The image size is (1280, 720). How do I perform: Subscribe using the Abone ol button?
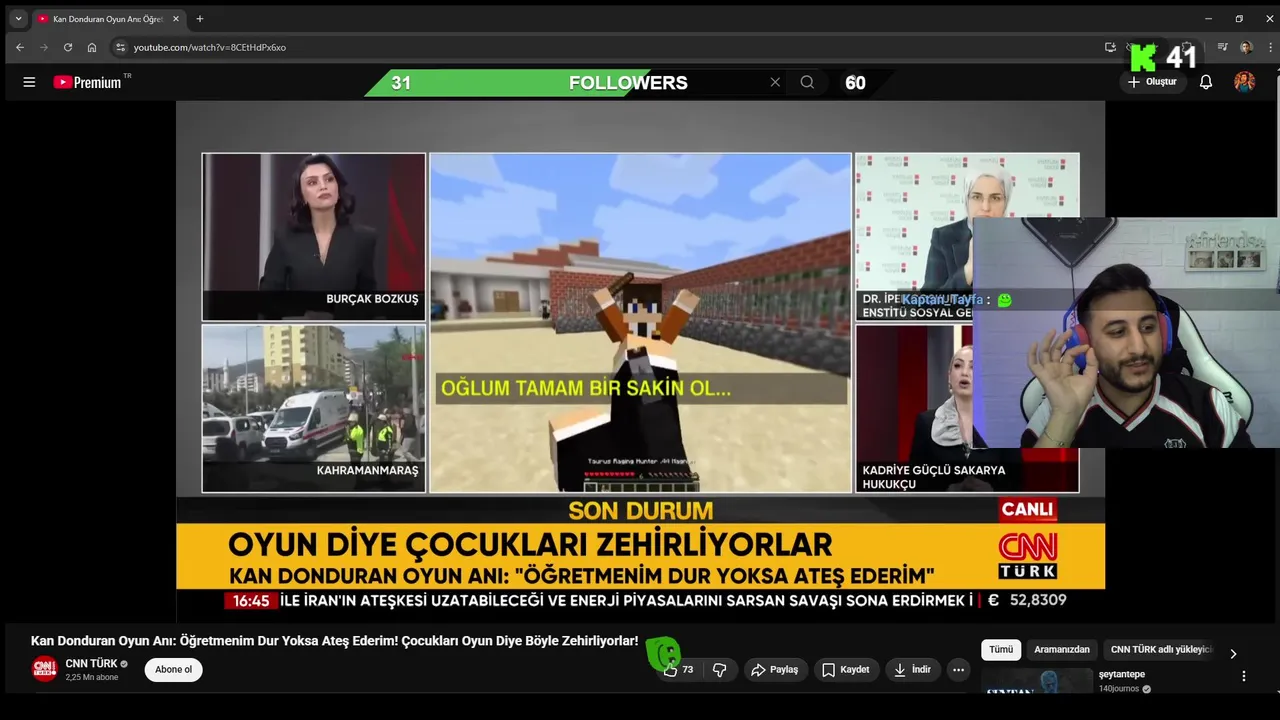pos(173,670)
